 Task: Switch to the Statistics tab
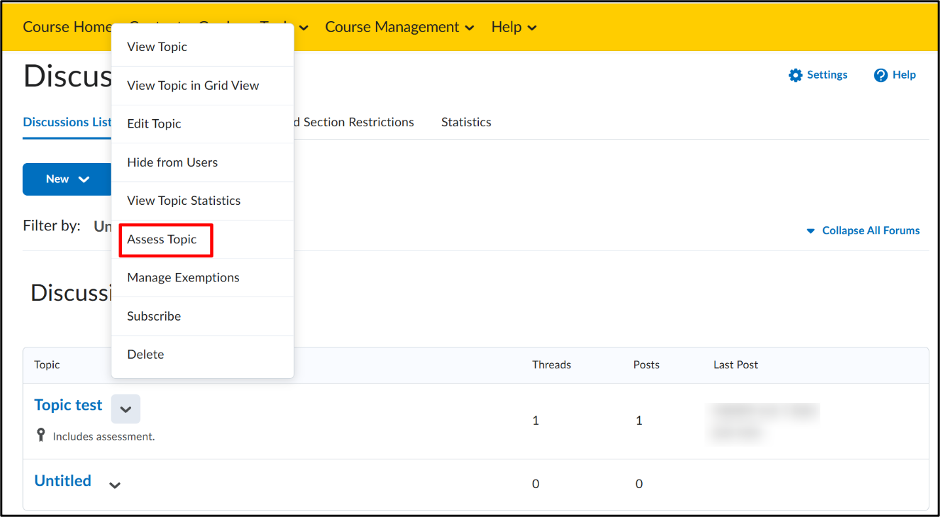point(466,122)
